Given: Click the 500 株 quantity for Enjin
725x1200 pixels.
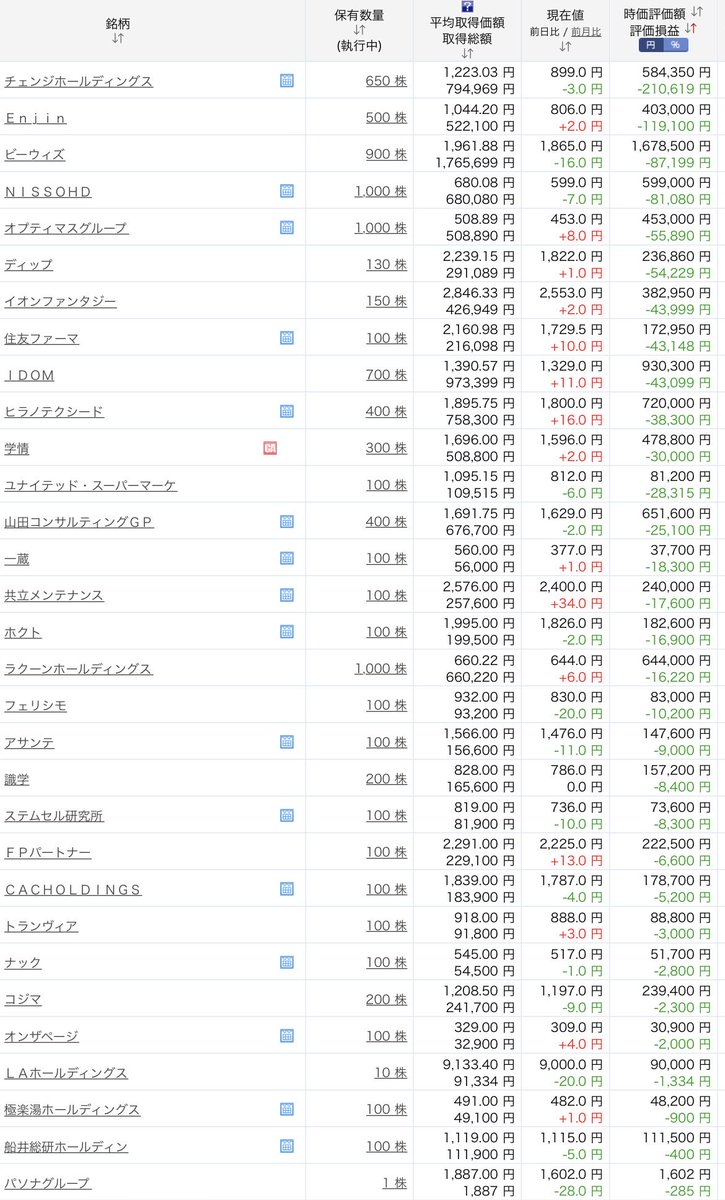Looking at the screenshot, I should tap(386, 118).
